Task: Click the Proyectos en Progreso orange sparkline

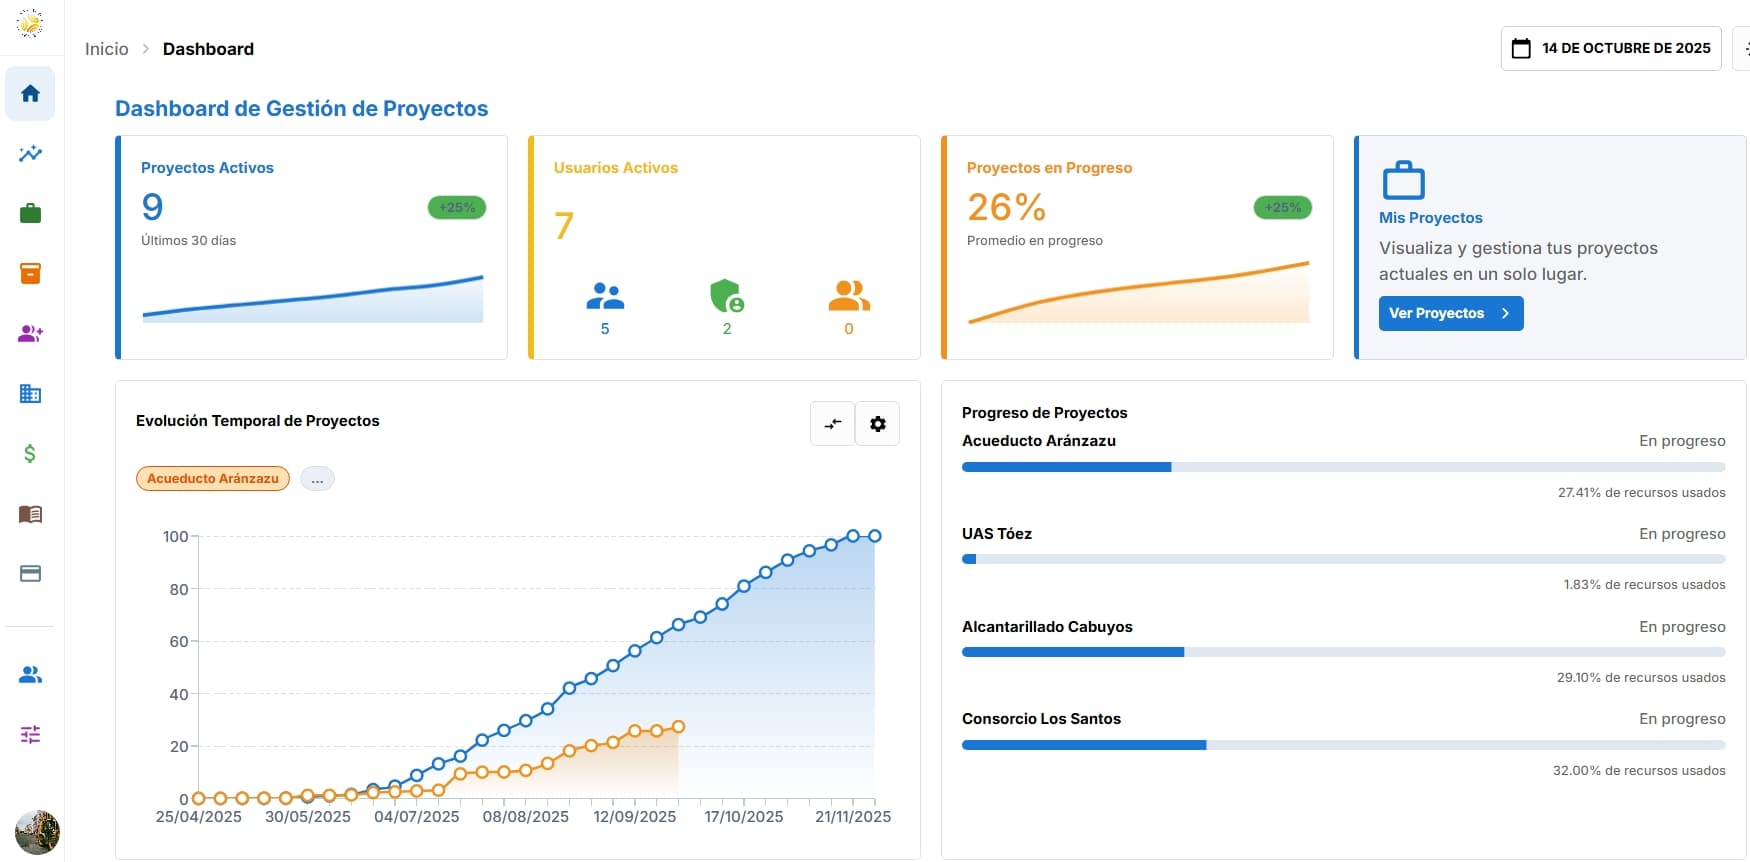Action: click(1139, 292)
